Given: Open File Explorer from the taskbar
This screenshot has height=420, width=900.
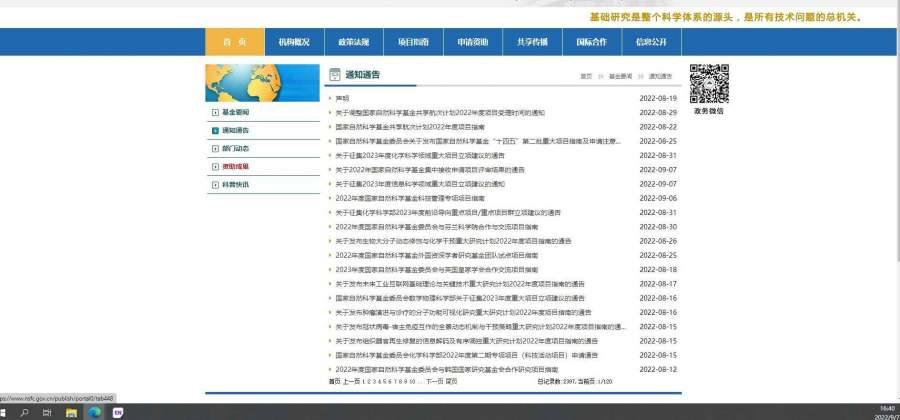Looking at the screenshot, I should click(72, 411).
